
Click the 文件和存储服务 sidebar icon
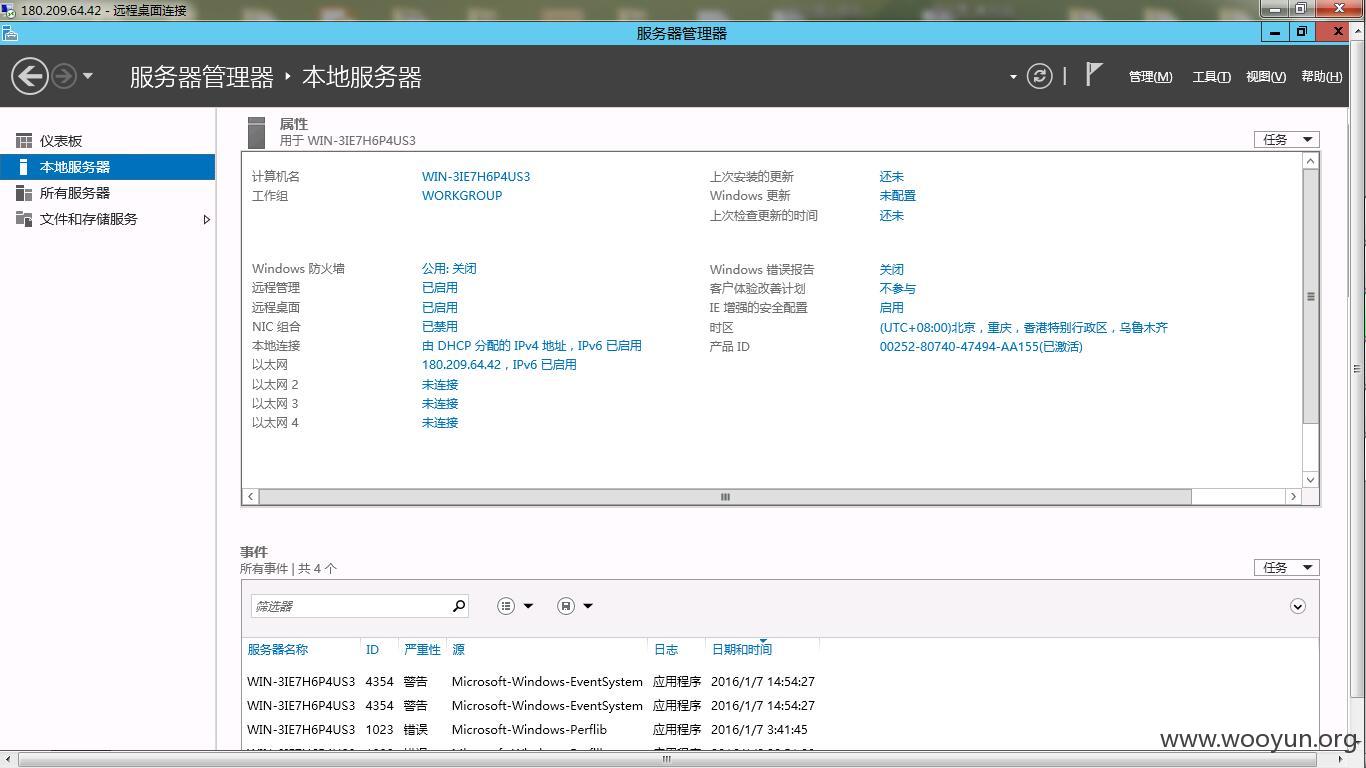point(24,219)
